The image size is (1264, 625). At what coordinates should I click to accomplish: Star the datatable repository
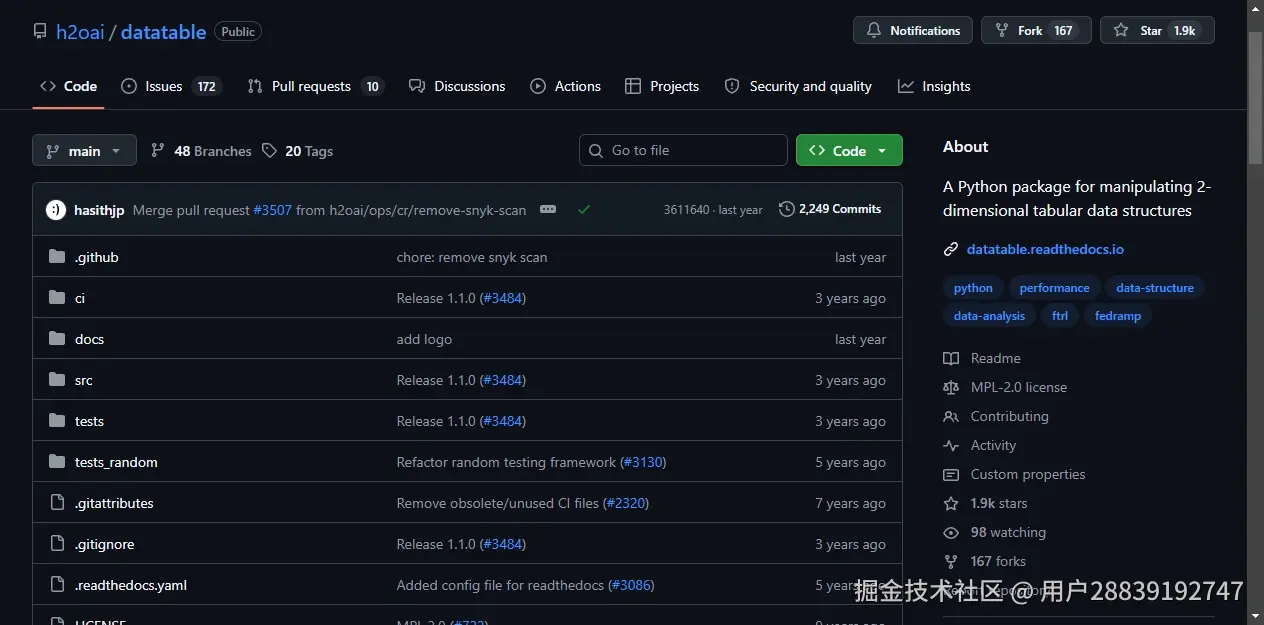click(x=1157, y=30)
